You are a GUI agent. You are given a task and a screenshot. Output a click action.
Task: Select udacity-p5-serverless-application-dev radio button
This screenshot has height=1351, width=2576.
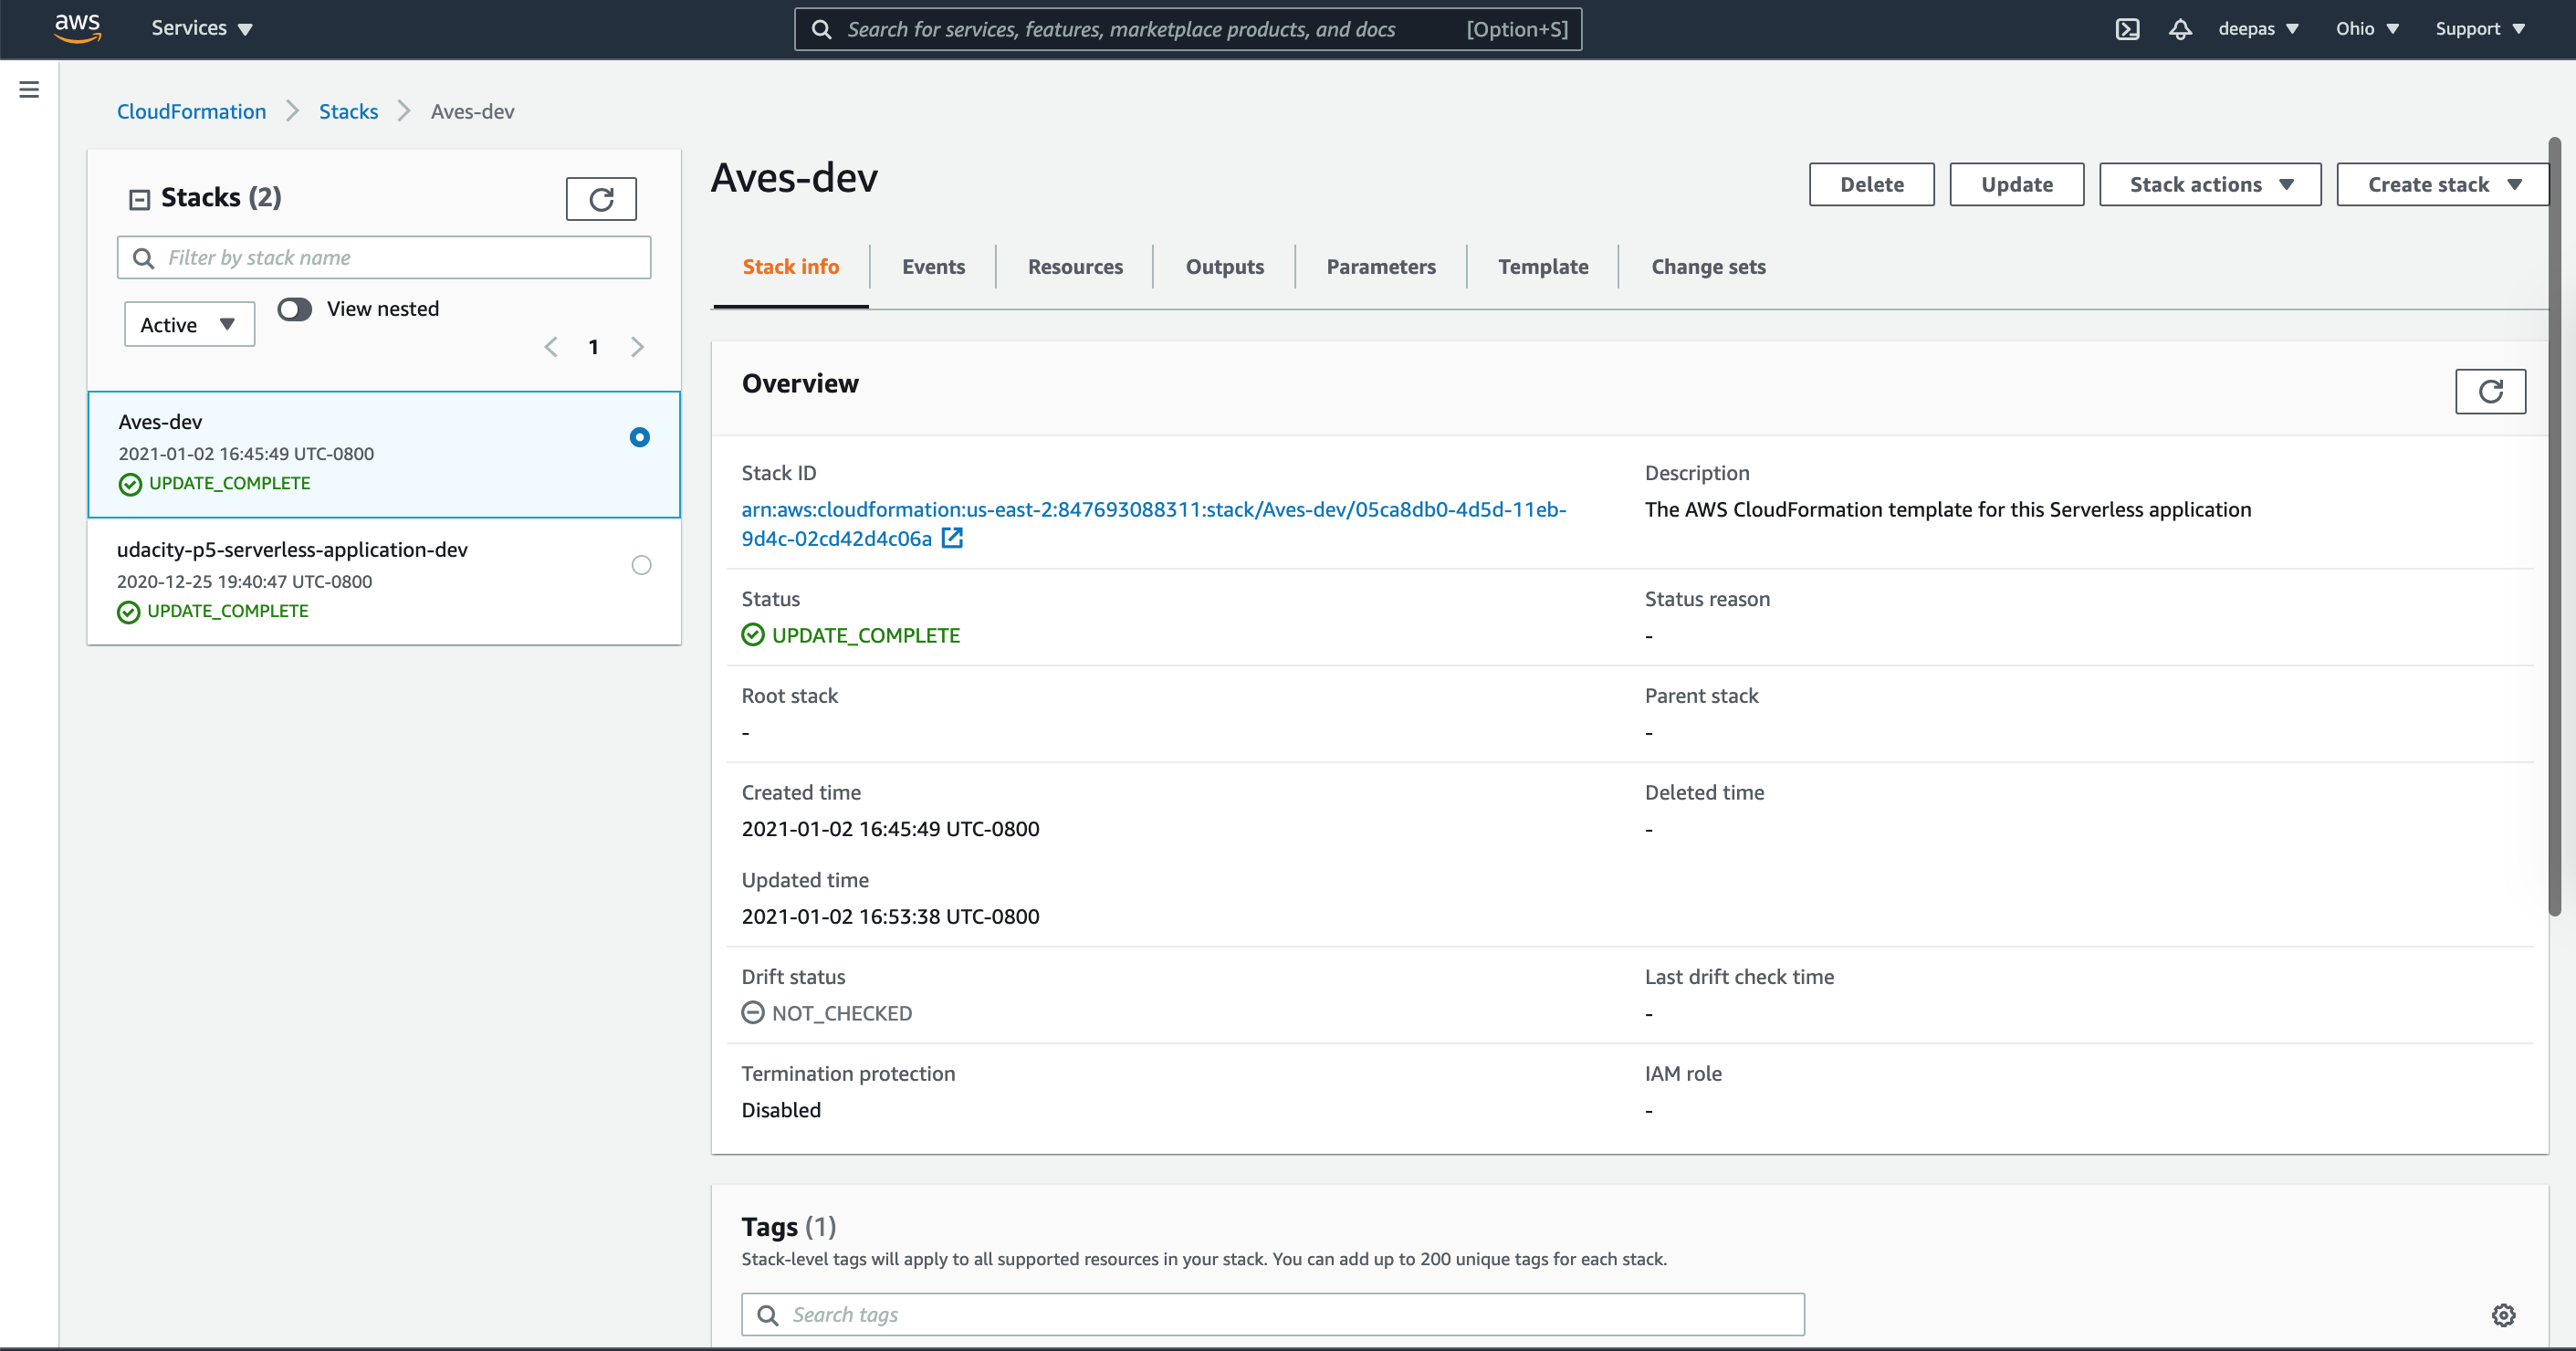(641, 565)
